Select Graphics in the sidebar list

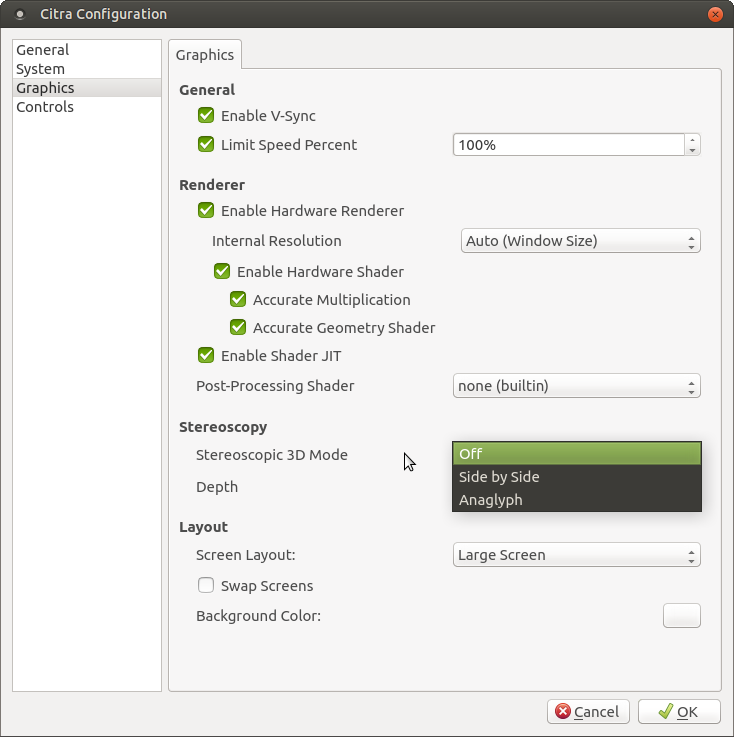(86, 88)
